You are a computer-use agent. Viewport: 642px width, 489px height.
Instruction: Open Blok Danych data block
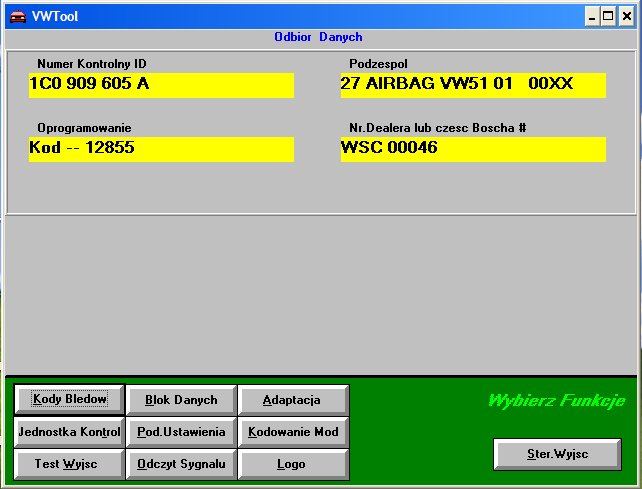(181, 400)
